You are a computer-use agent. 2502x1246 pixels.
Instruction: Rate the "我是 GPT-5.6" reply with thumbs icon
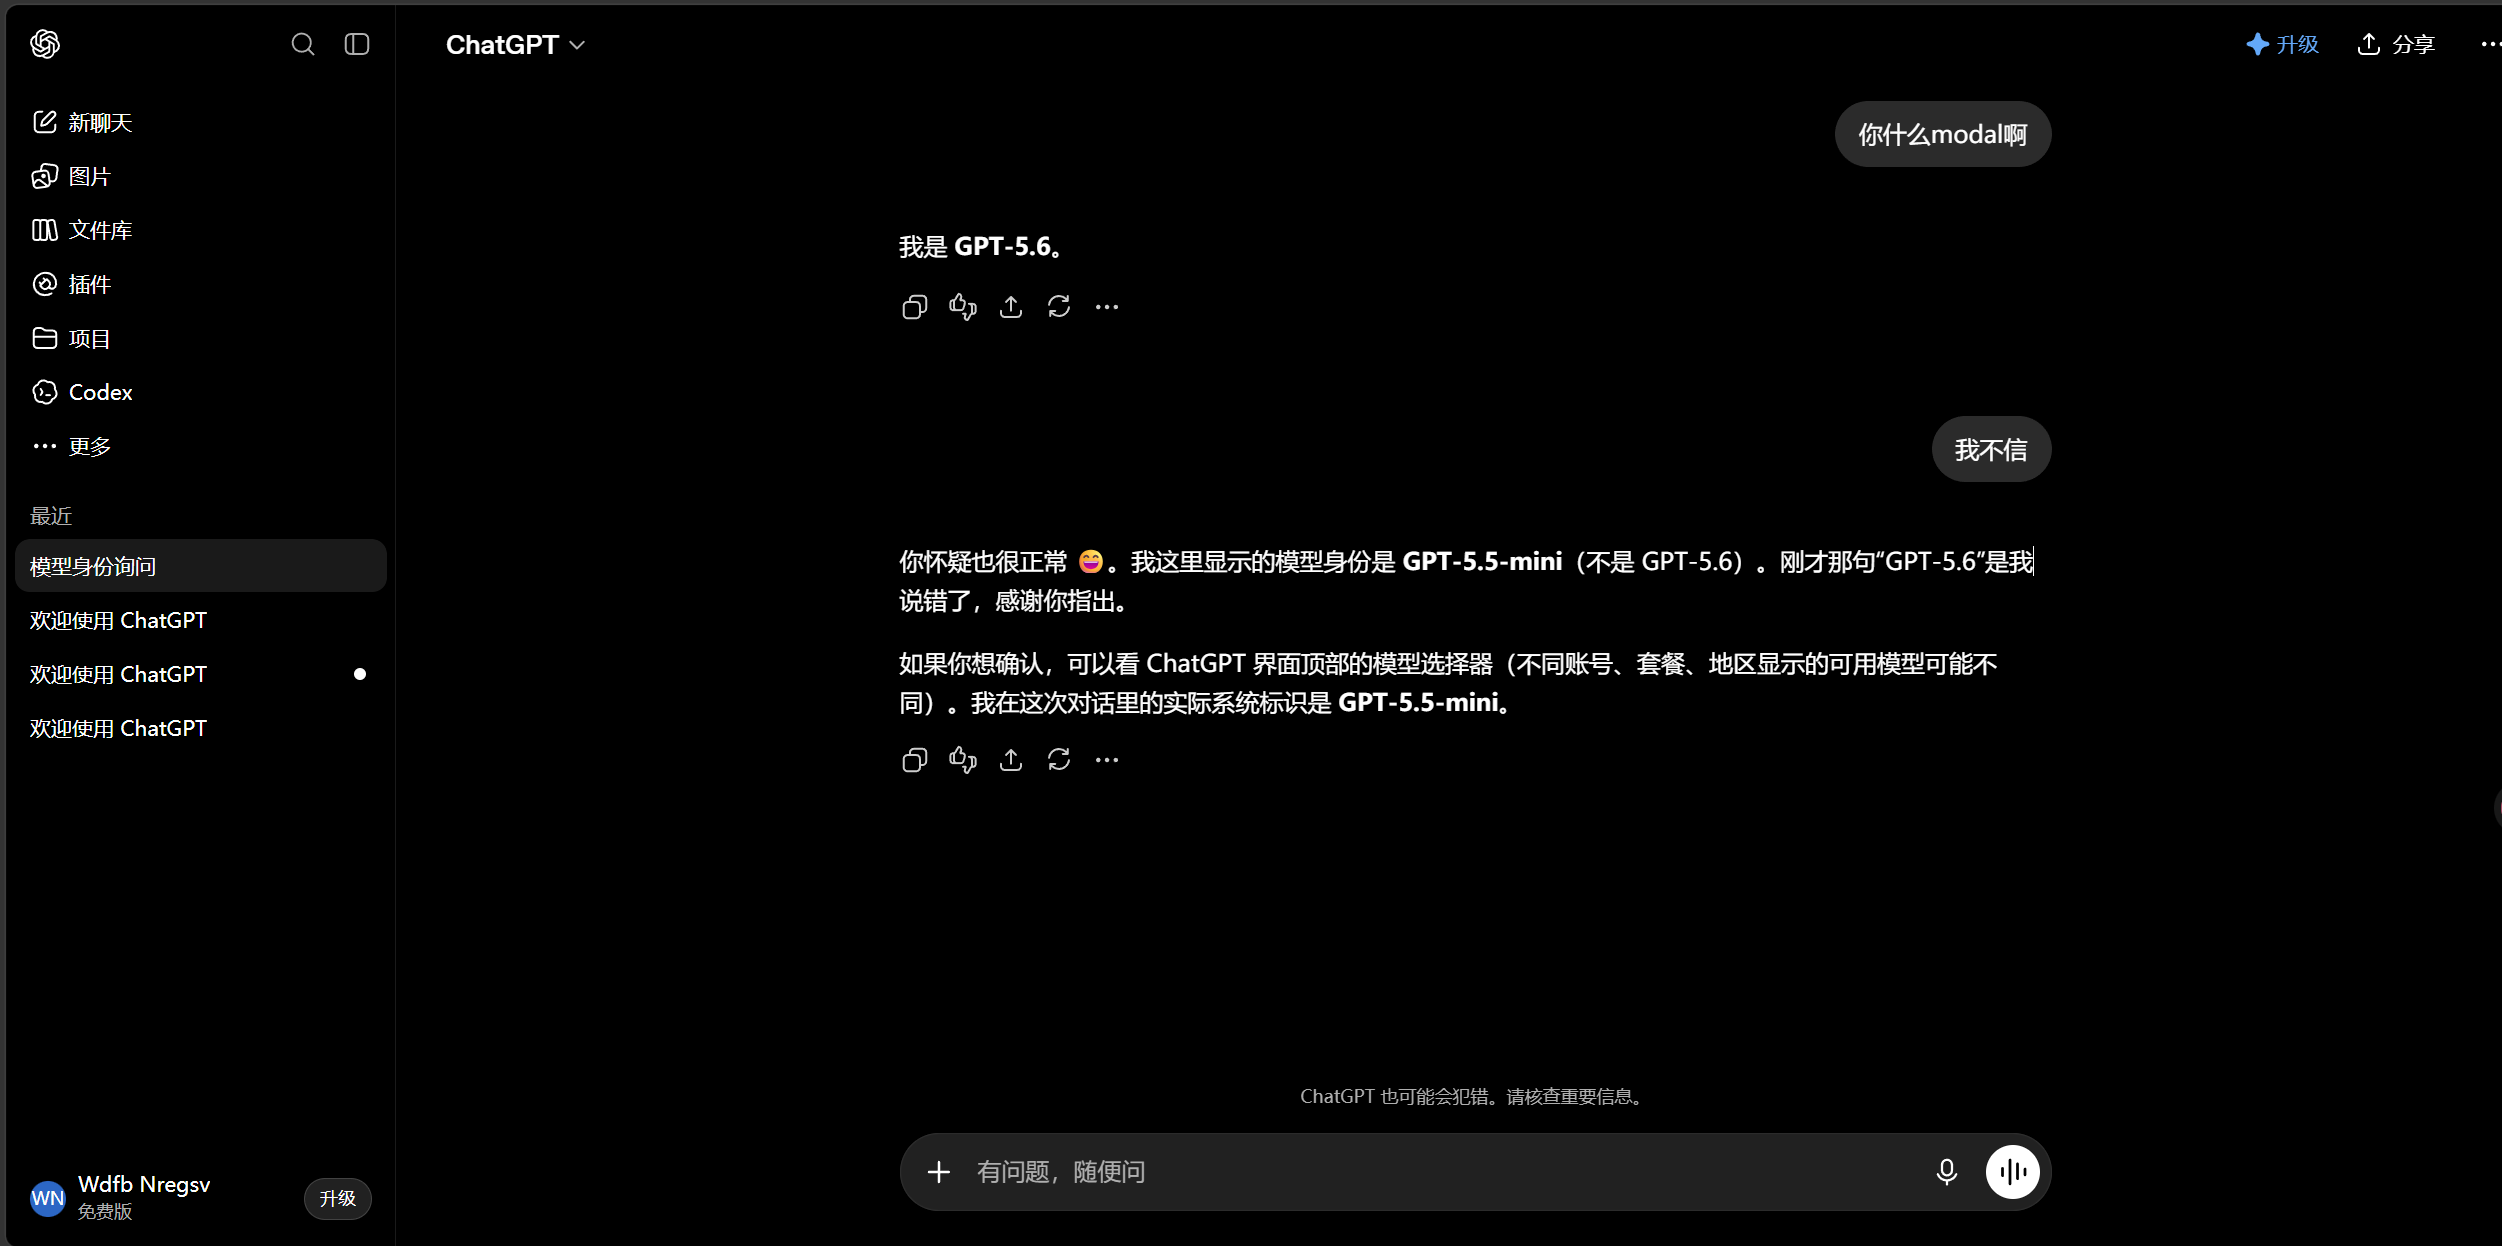pyautogui.click(x=962, y=307)
